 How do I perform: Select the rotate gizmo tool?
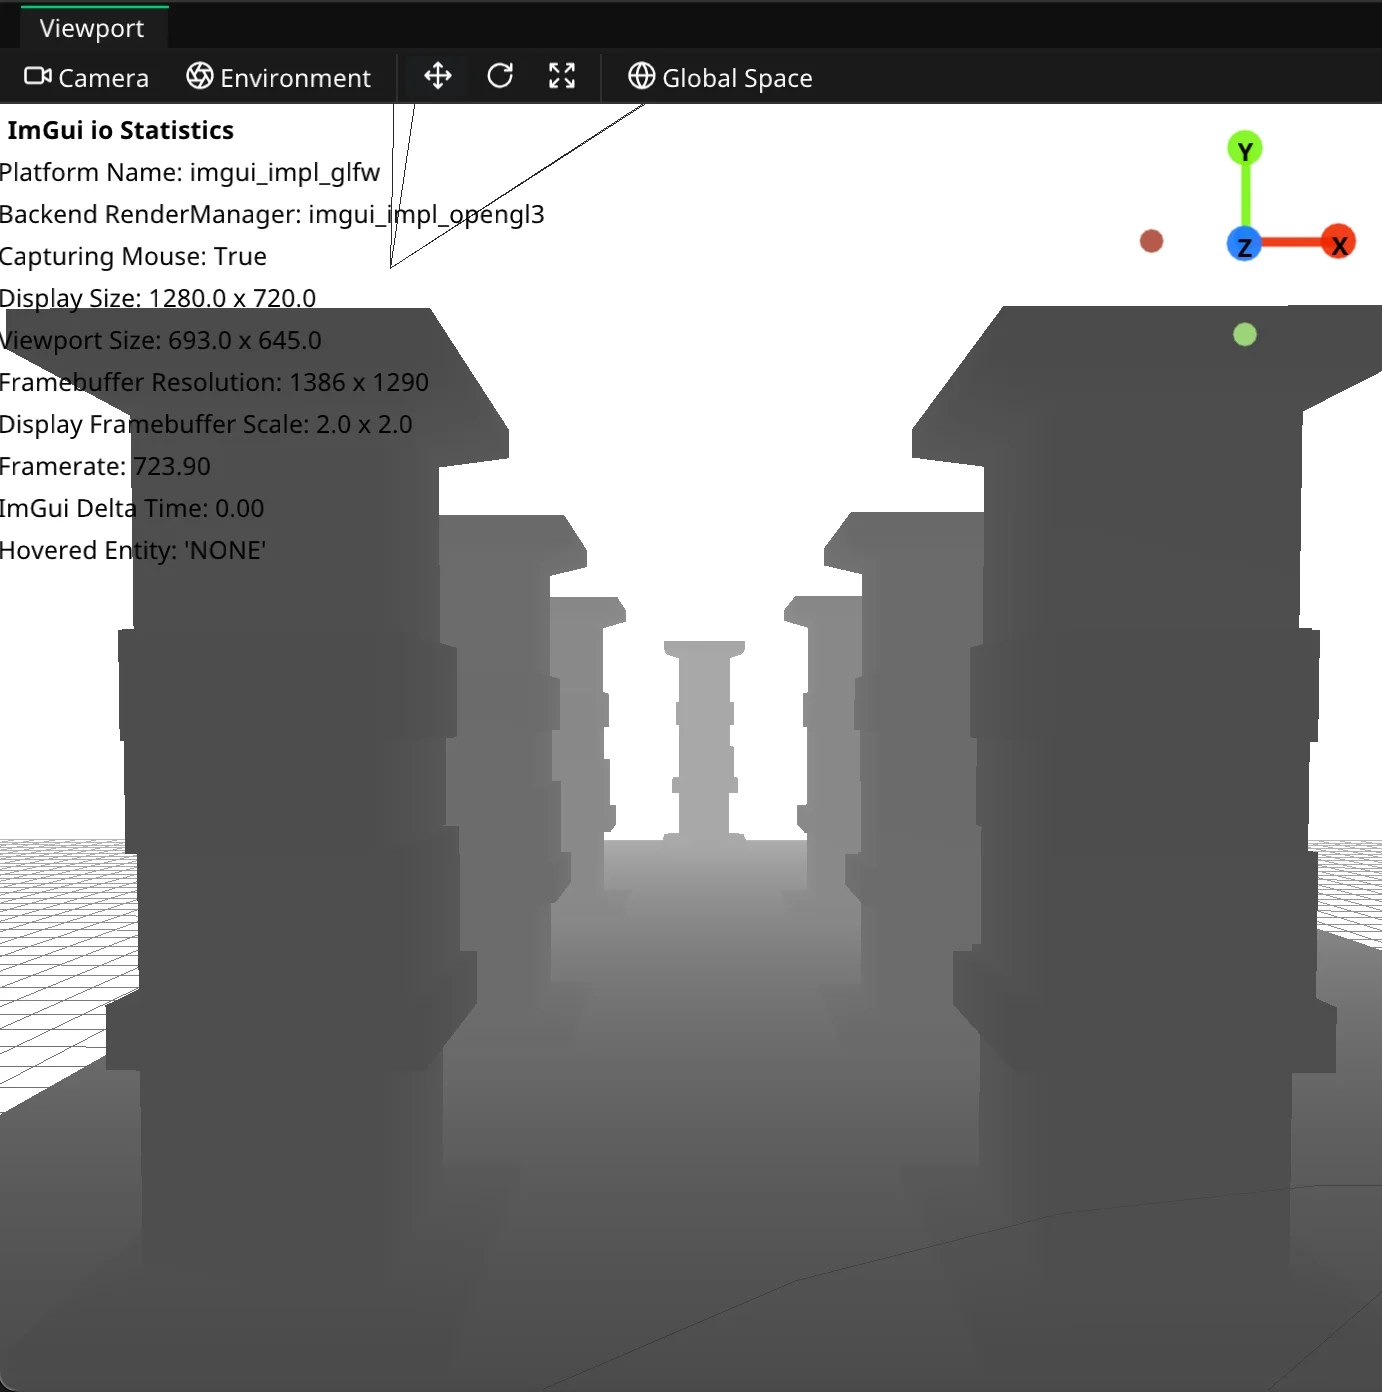[500, 76]
